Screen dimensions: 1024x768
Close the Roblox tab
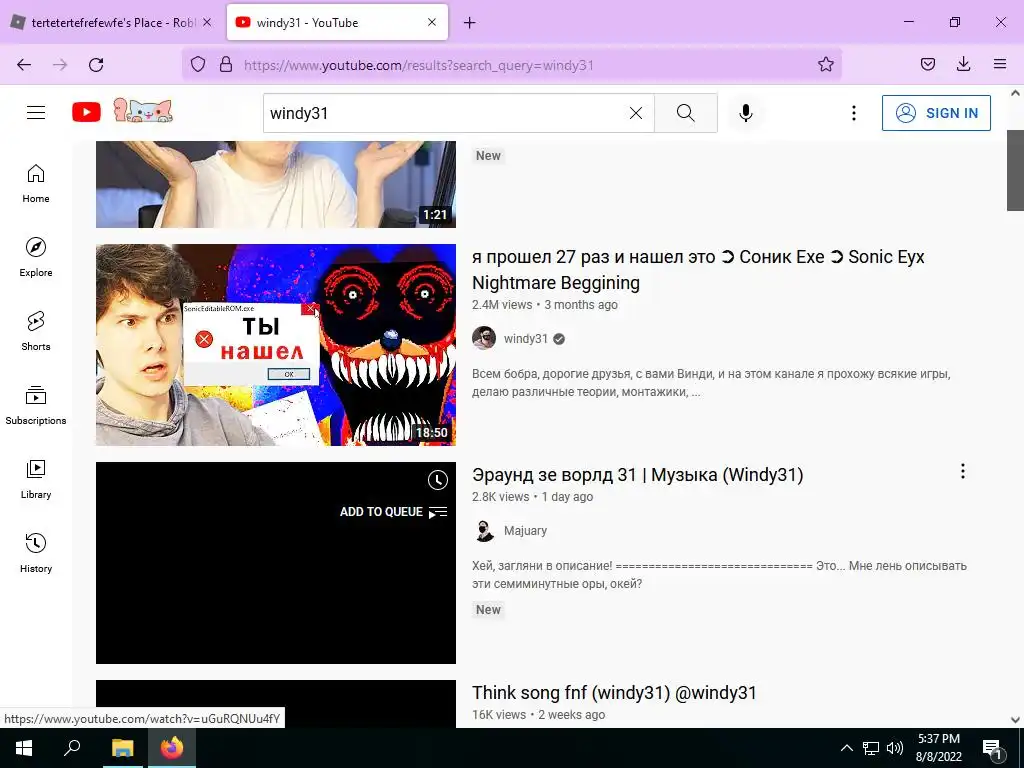coord(207,22)
